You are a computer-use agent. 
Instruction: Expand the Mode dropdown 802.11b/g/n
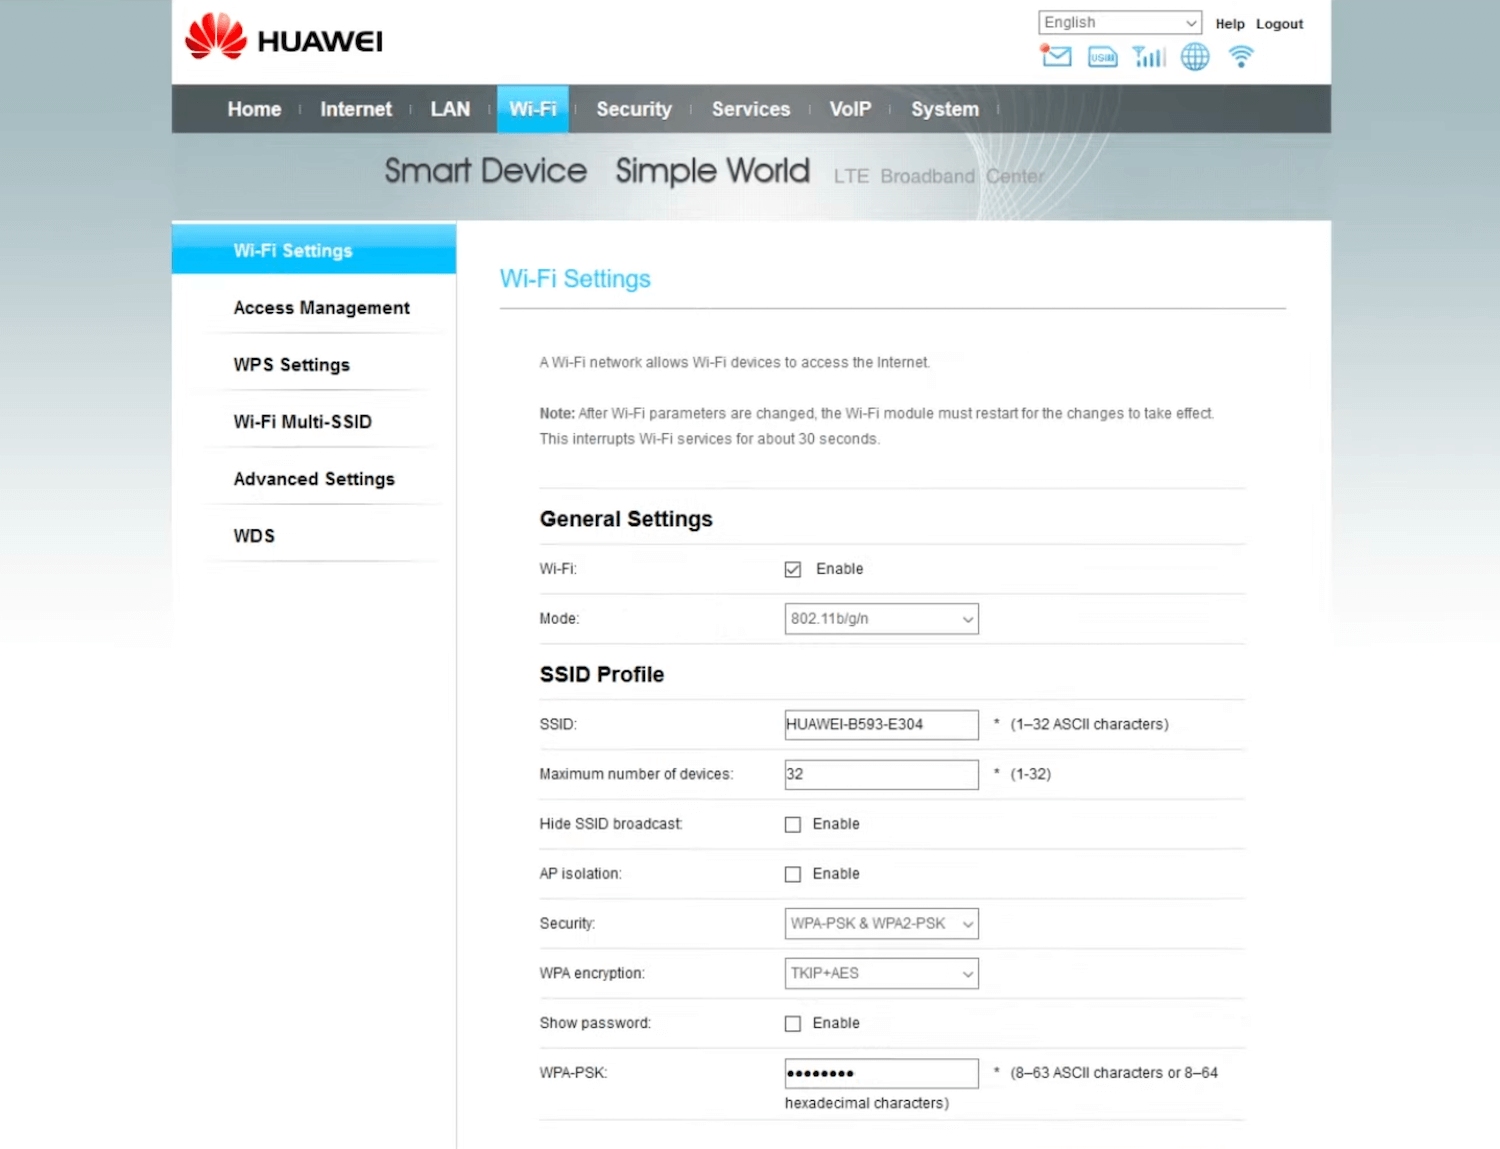tap(881, 619)
